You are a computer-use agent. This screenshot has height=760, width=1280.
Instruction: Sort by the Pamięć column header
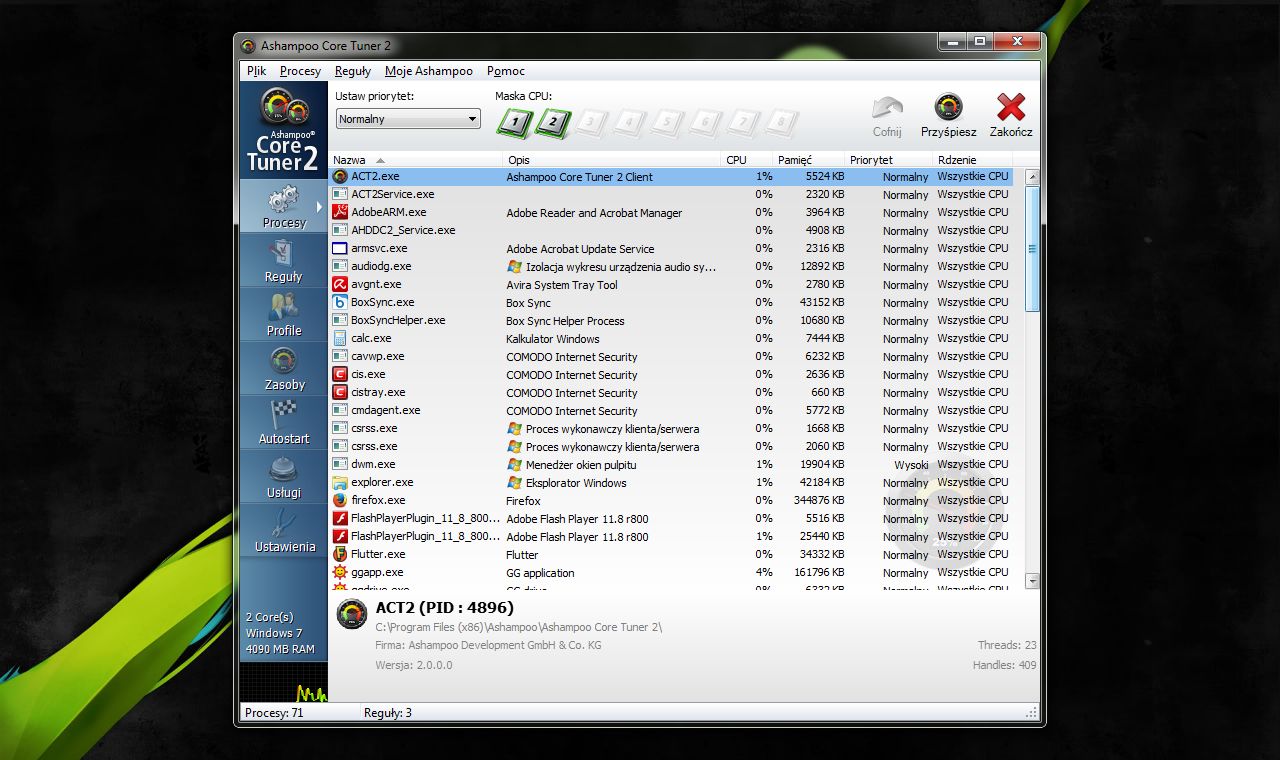point(809,160)
